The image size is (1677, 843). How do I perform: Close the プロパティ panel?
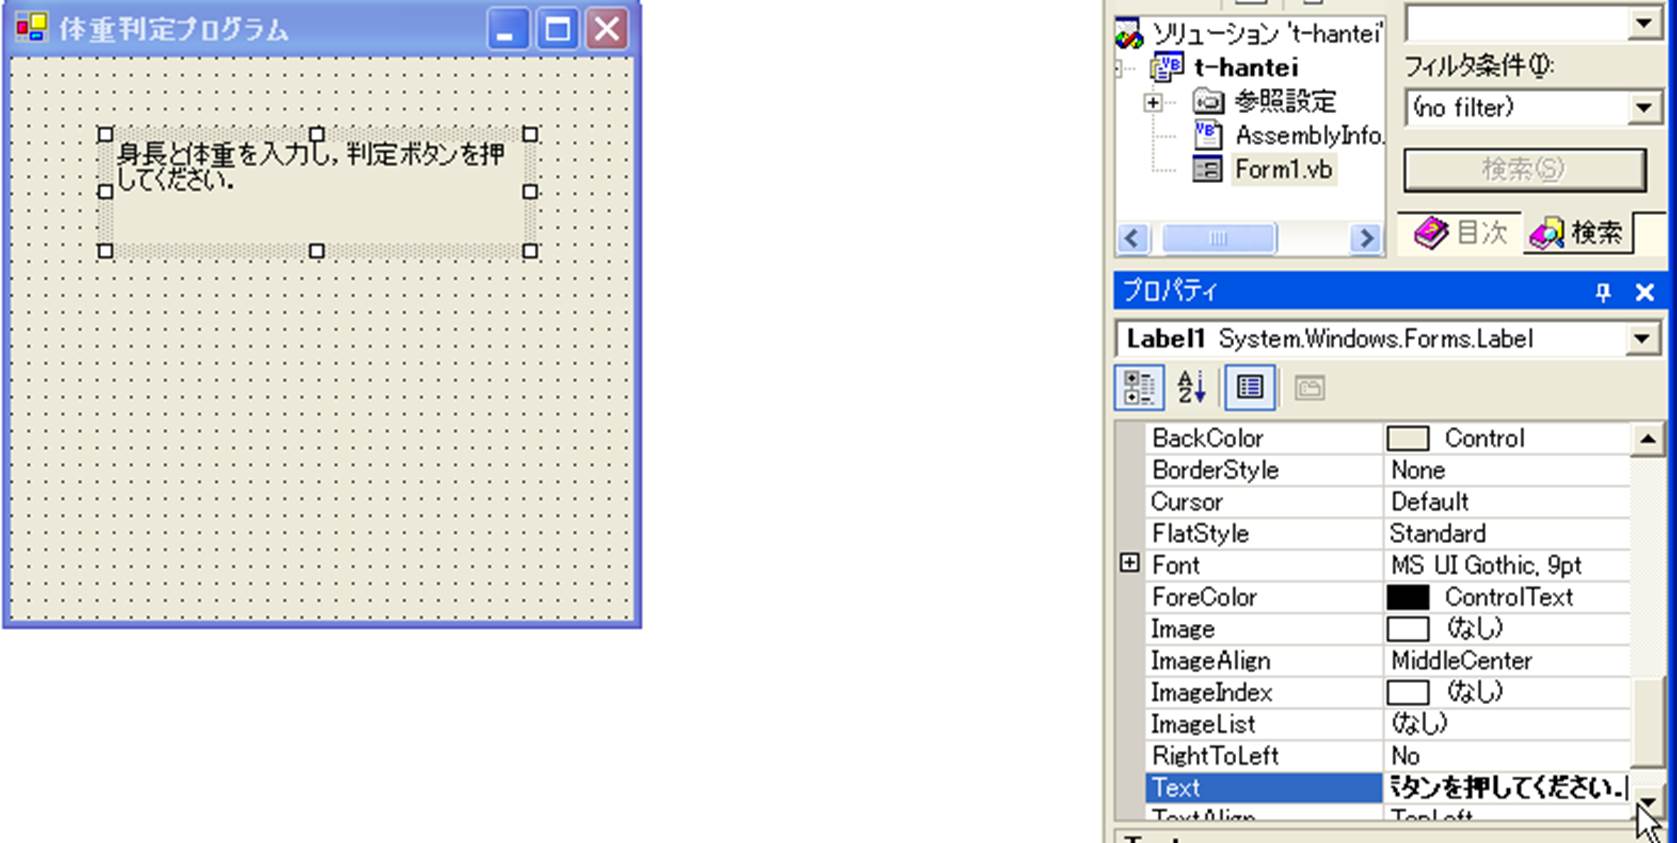[1644, 292]
